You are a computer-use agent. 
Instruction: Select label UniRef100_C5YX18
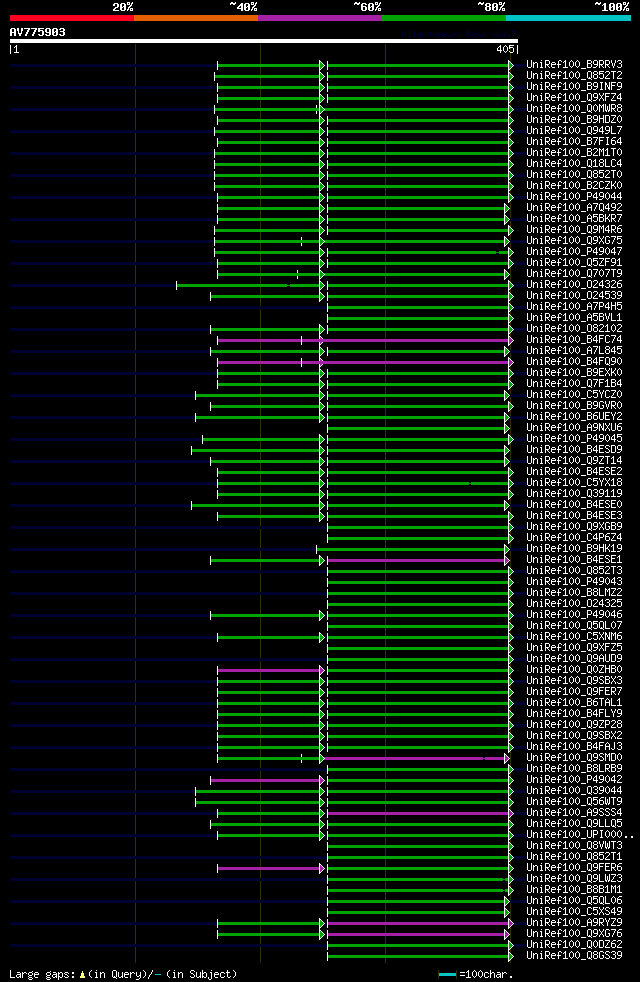[574, 483]
